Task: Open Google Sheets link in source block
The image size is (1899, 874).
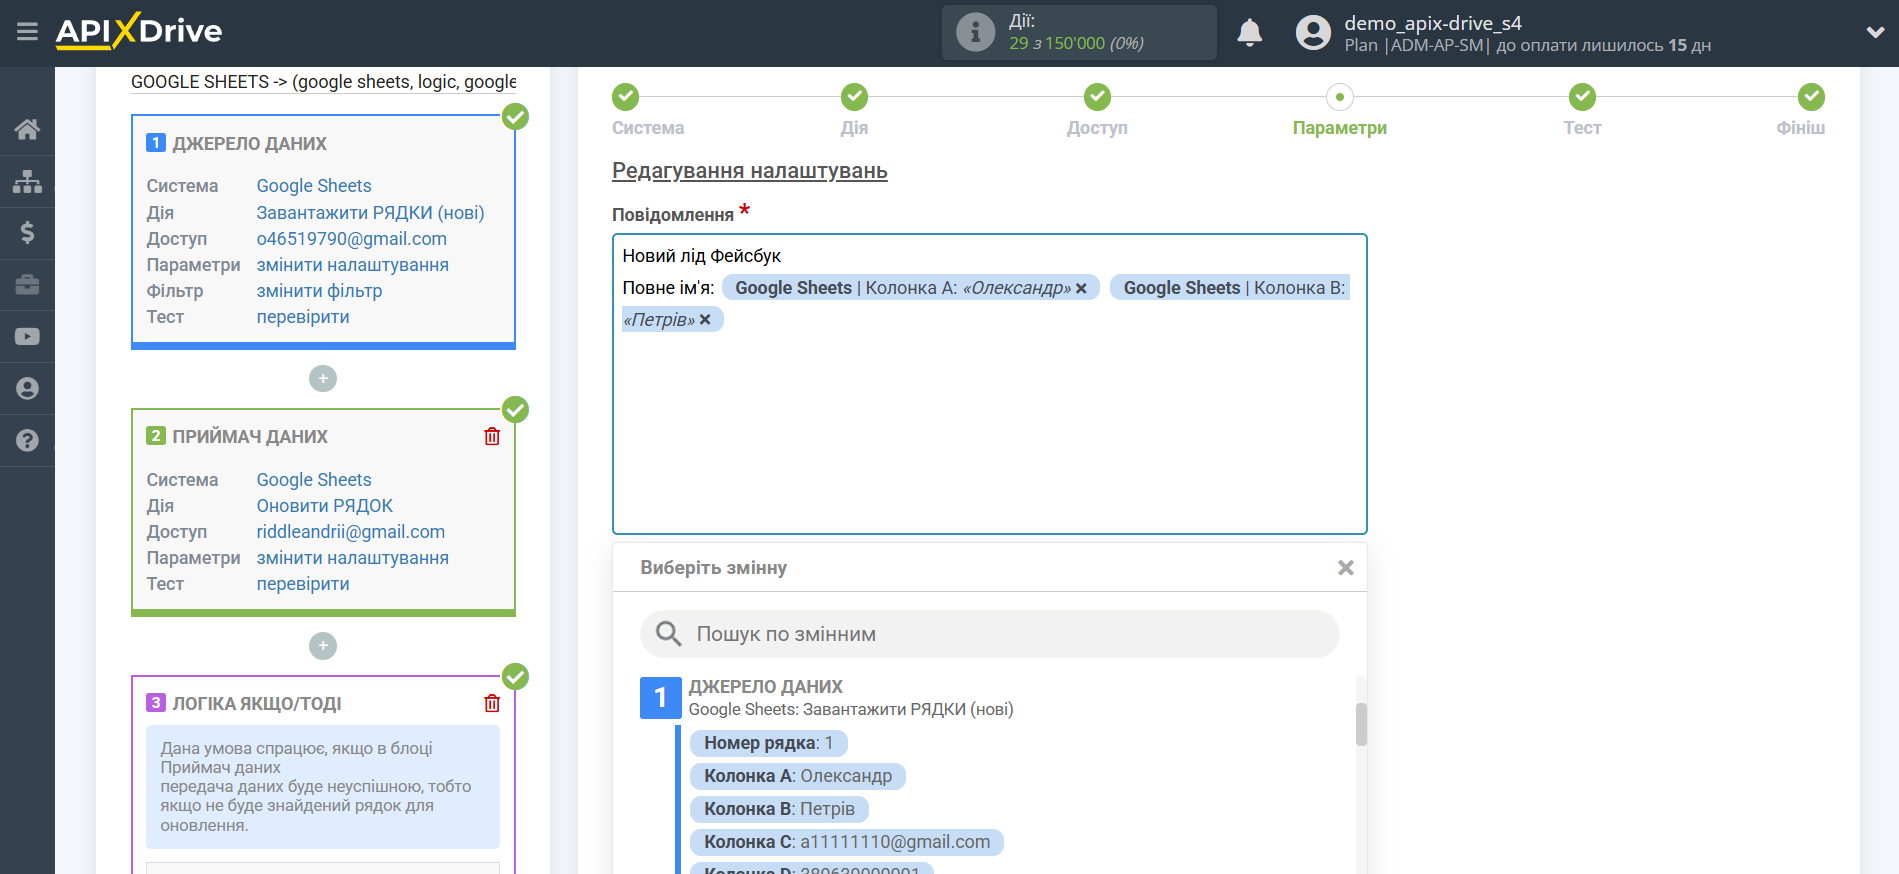Action: pos(314,186)
